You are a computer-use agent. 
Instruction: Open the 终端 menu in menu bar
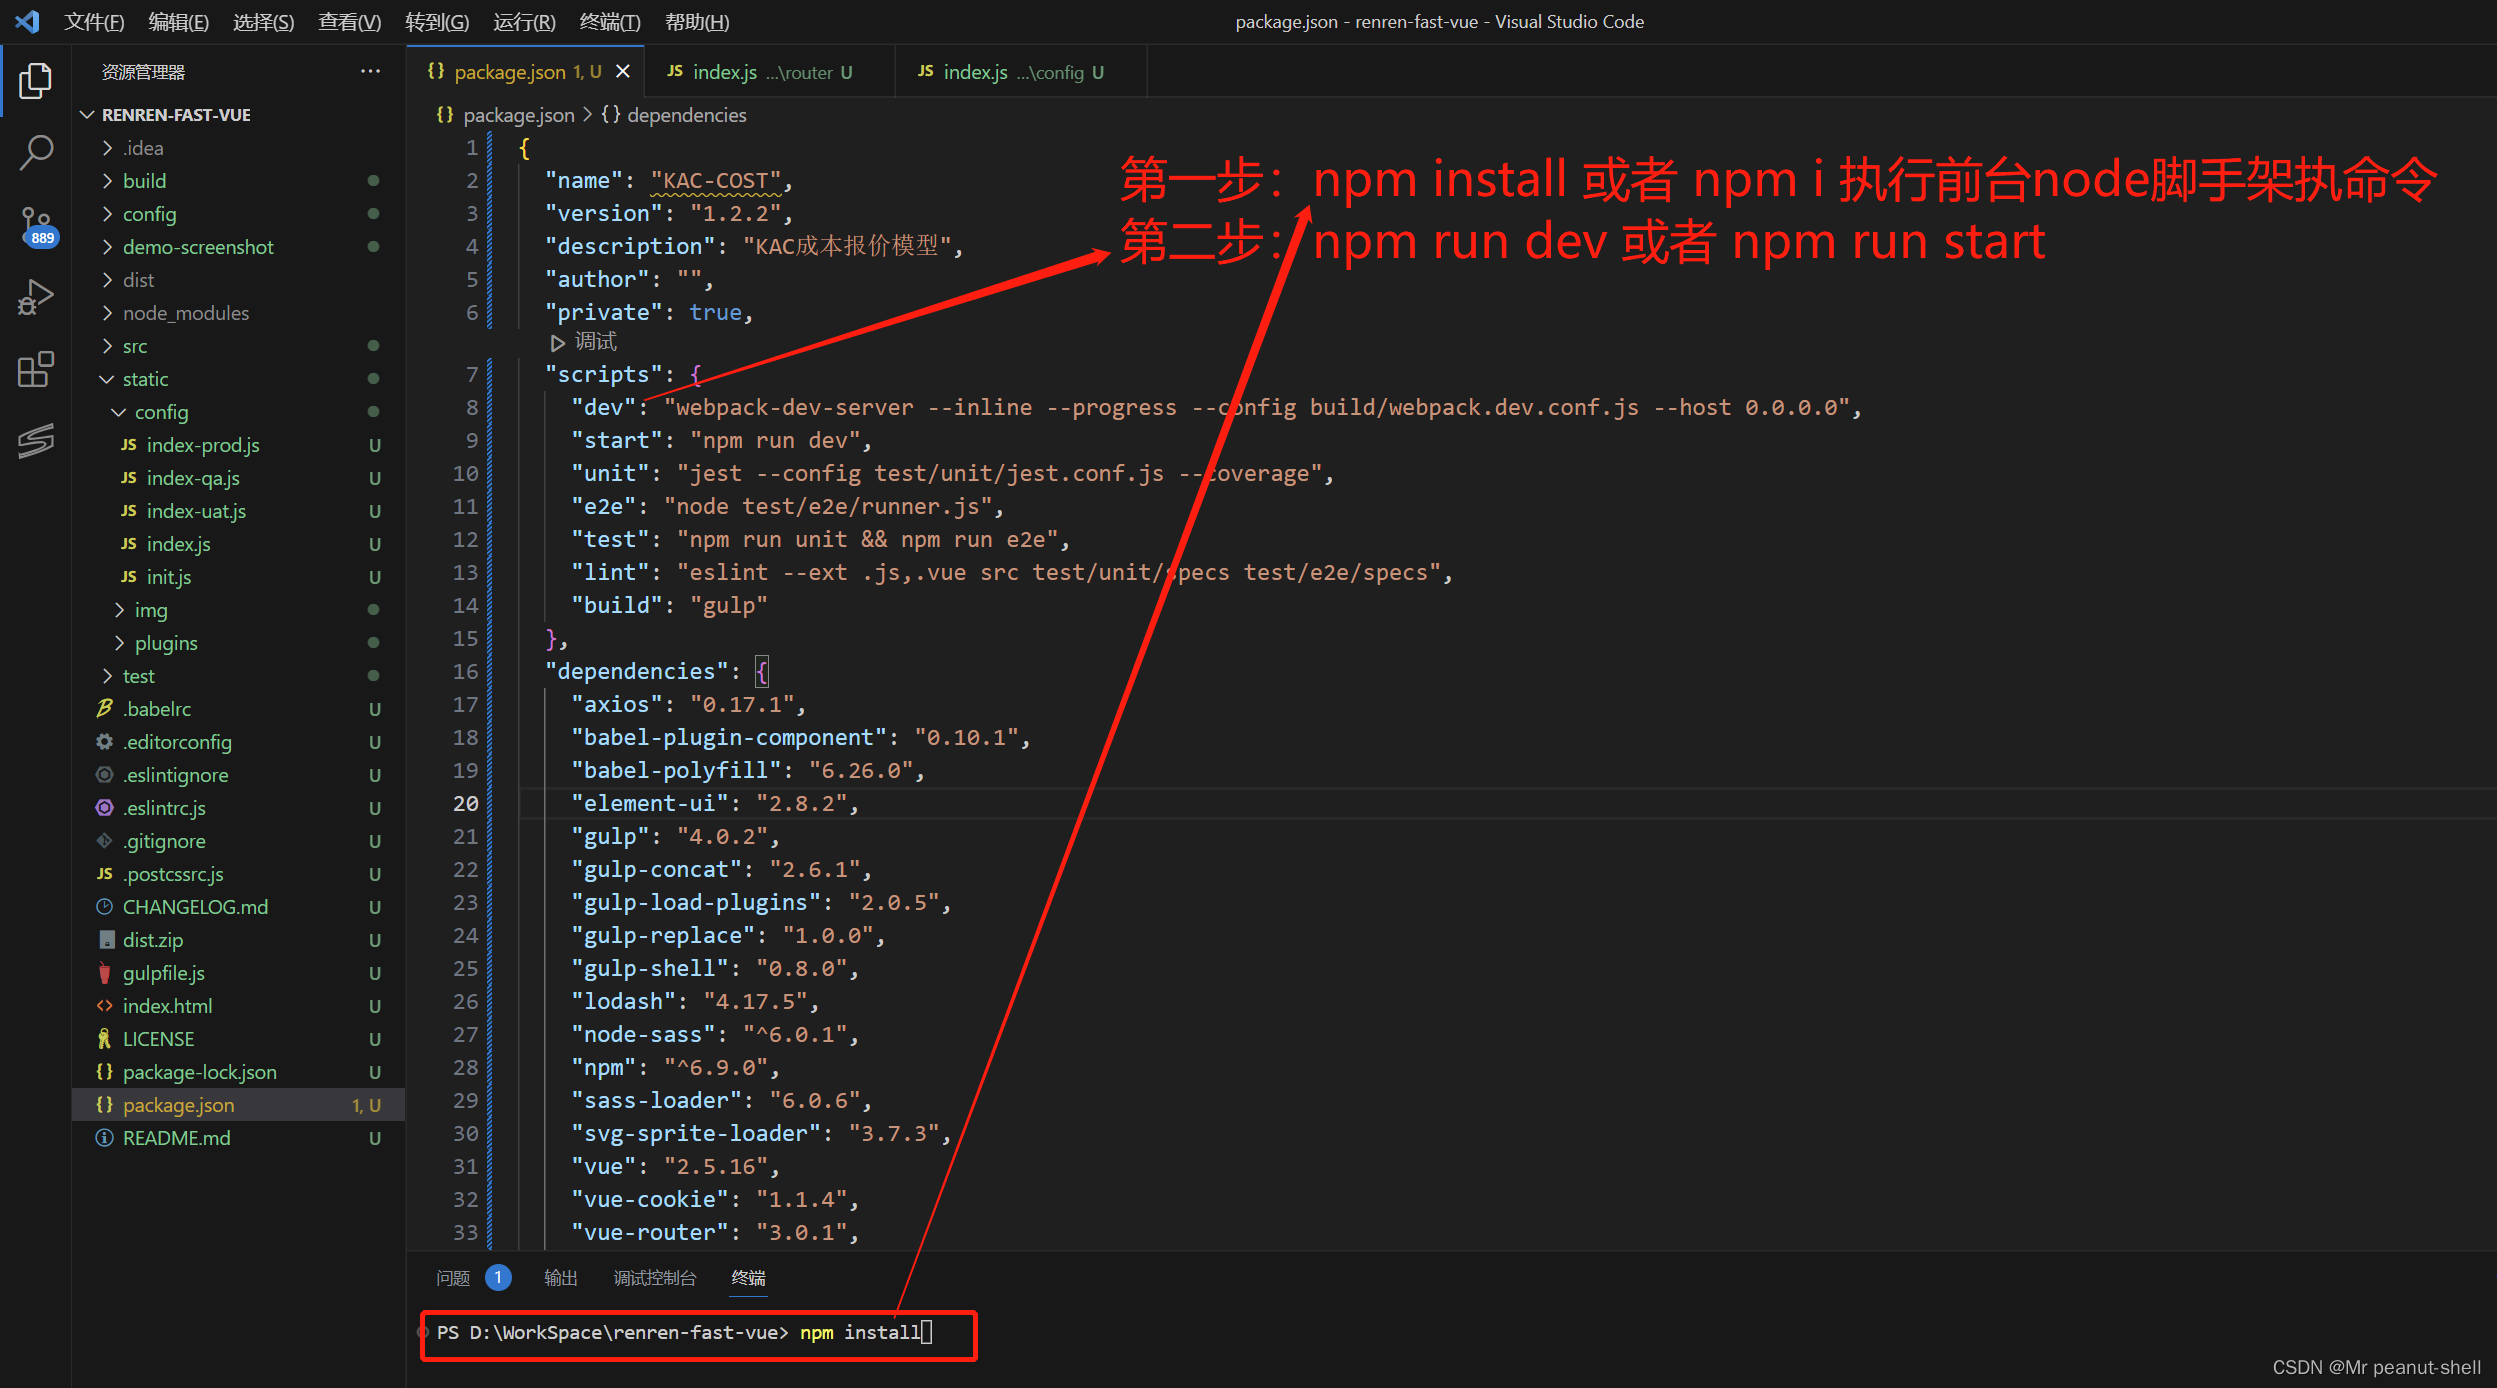click(x=609, y=22)
